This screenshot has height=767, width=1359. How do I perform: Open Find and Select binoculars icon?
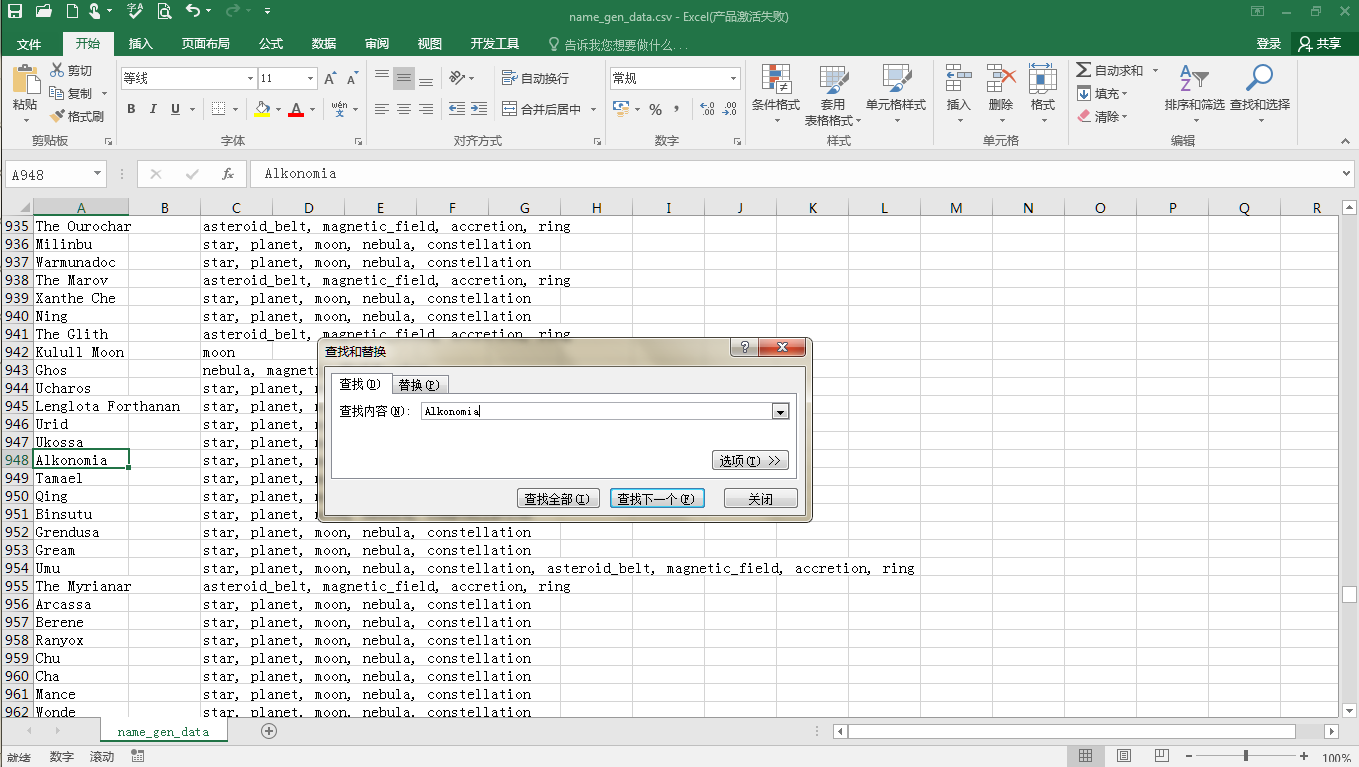pos(1259,80)
